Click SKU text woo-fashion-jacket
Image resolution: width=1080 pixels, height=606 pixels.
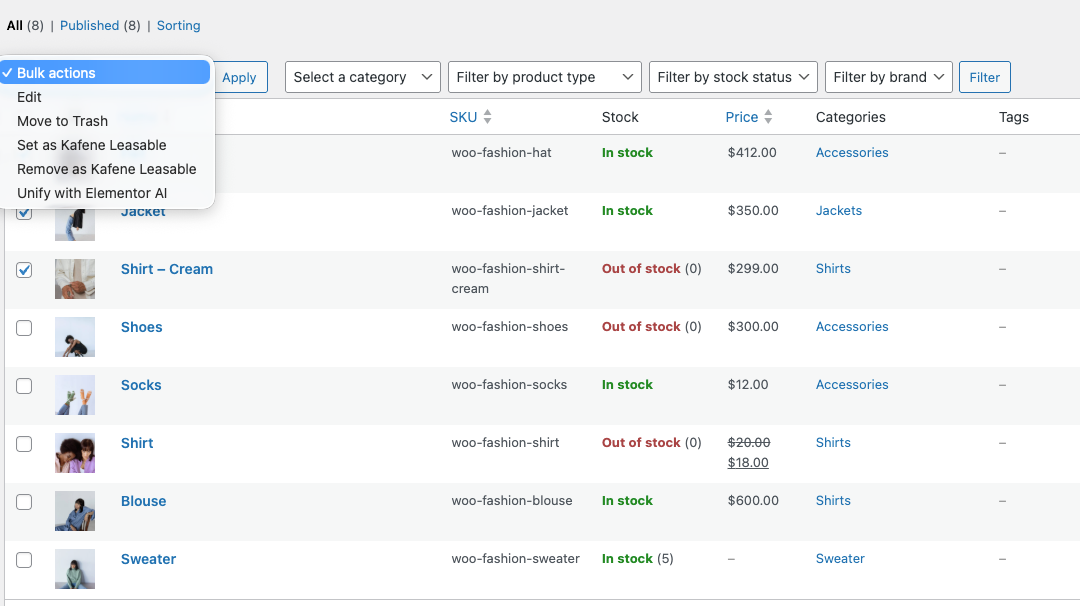pos(510,211)
